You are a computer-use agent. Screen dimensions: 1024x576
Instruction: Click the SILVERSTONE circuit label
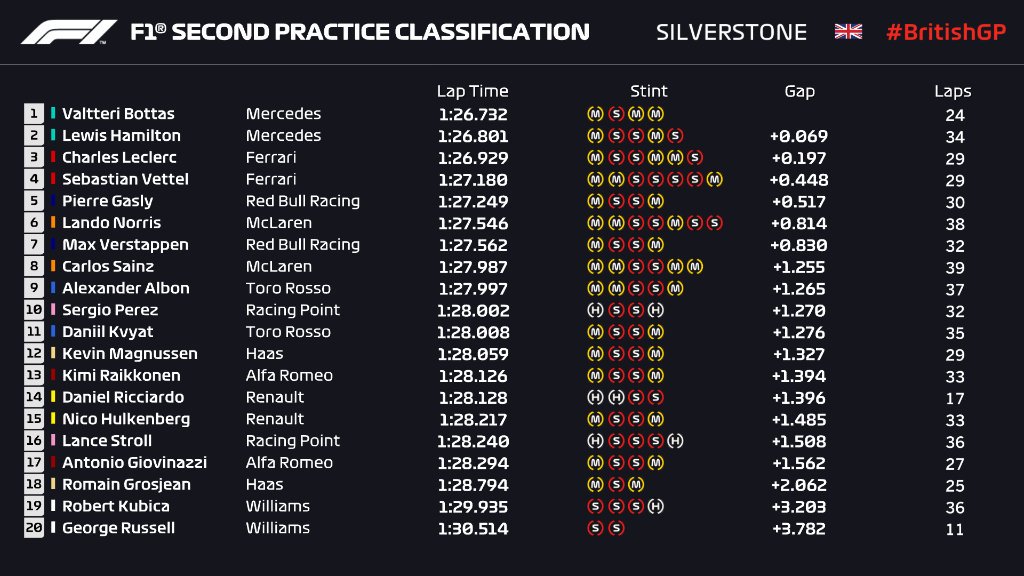click(731, 32)
